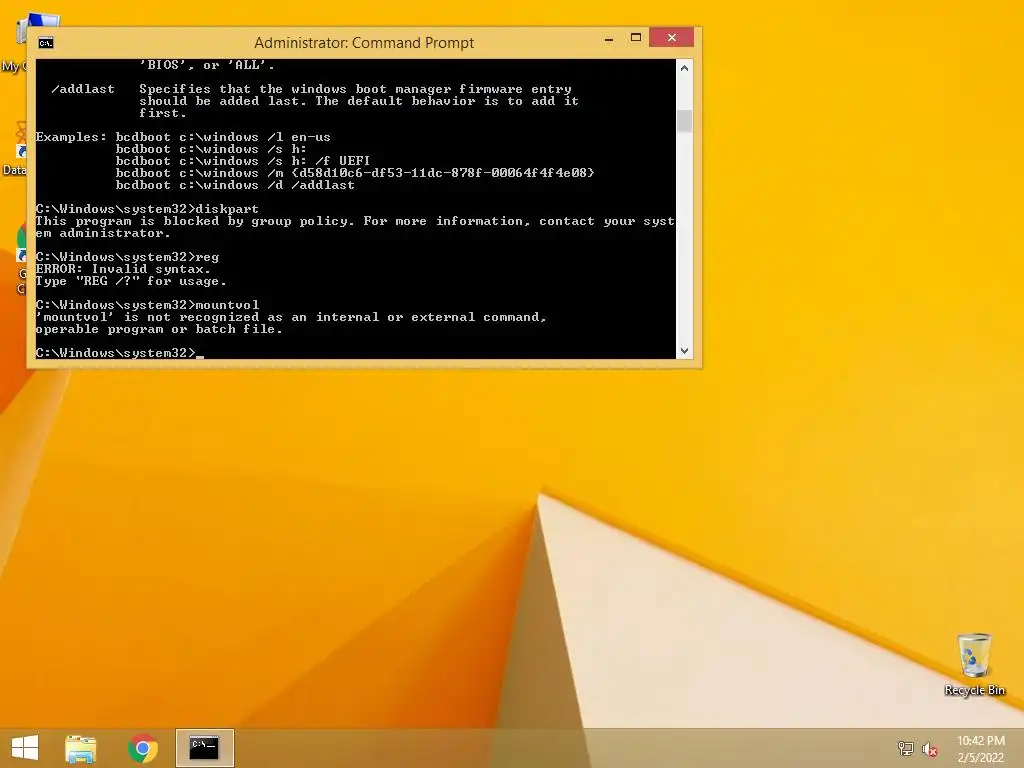Click scrollbar down arrow in Command Prompt
Image resolution: width=1024 pixels, height=768 pixels.
pyautogui.click(x=684, y=351)
